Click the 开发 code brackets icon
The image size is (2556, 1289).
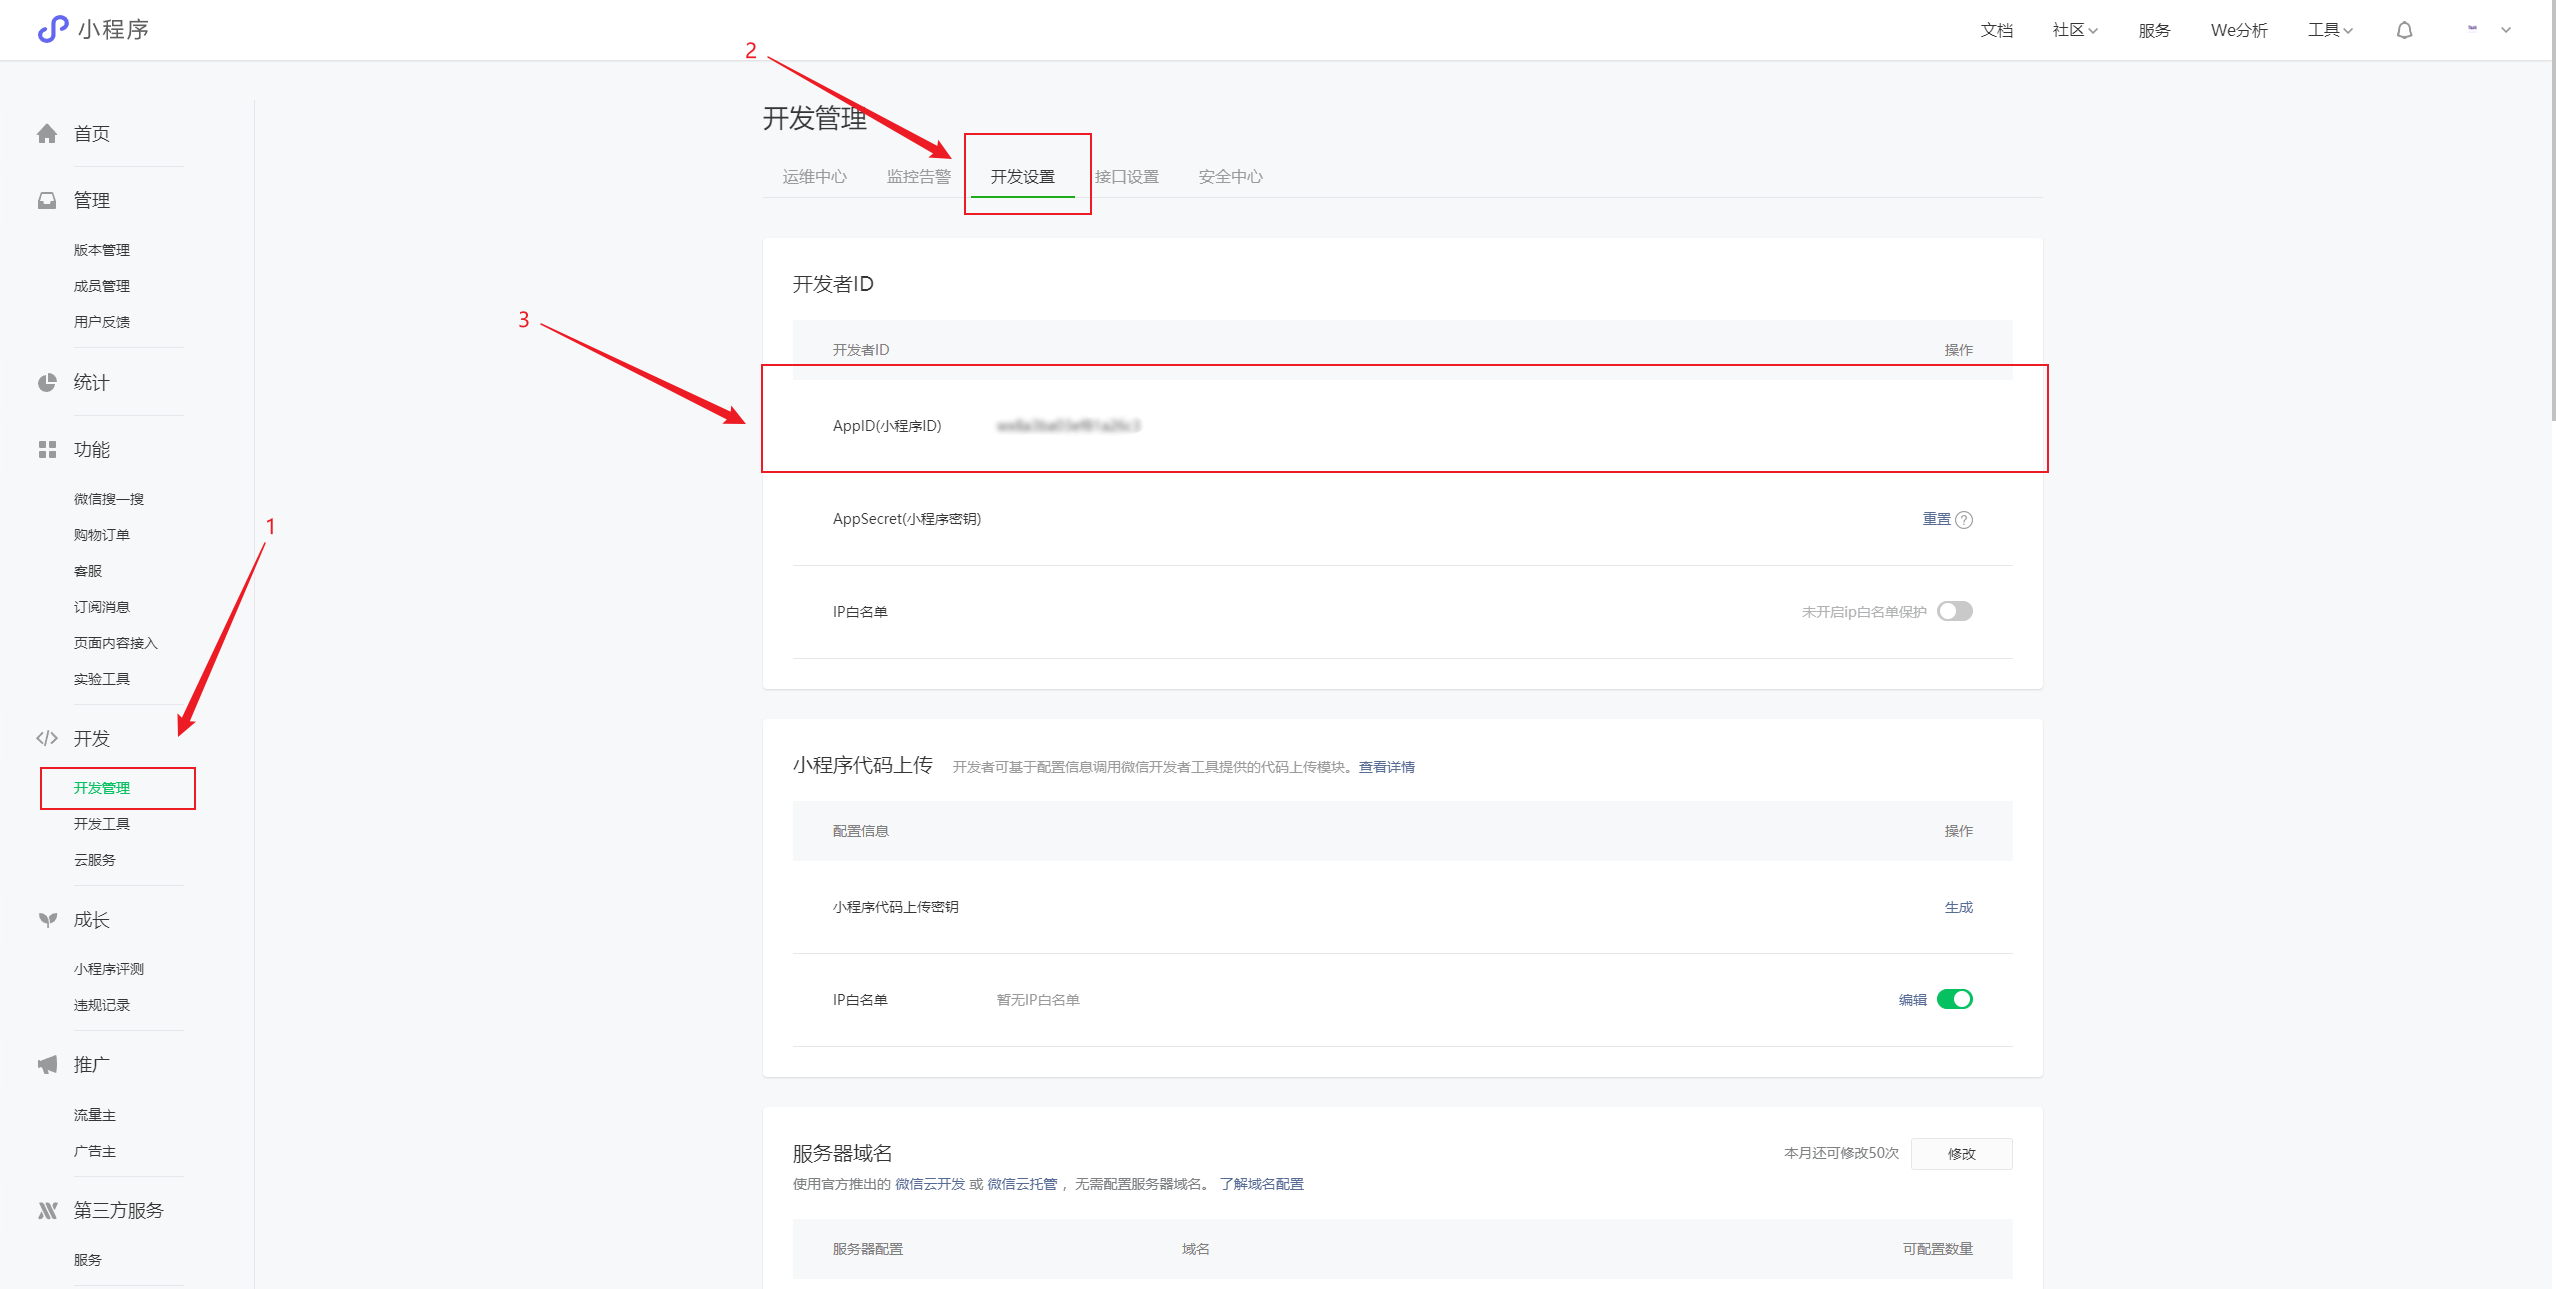pos(47,739)
